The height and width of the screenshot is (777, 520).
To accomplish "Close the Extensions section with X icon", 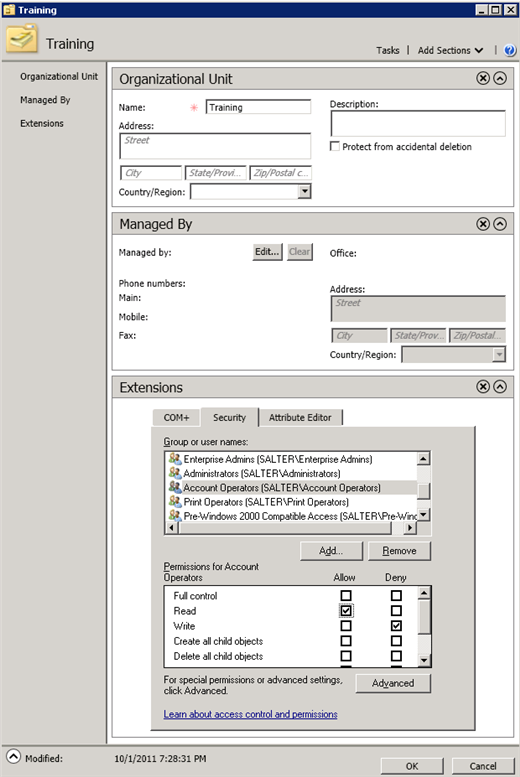I will 483,387.
